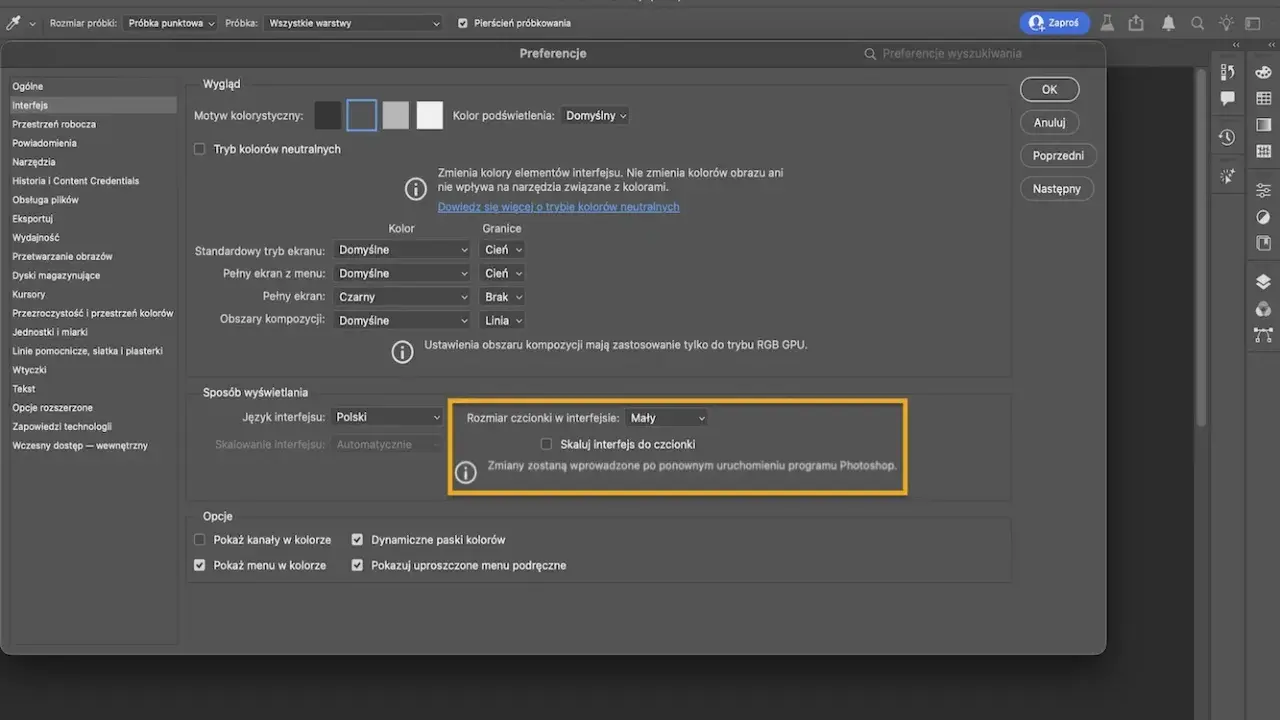Open the Libraries panel icon
The image size is (1280, 720).
pos(1264,243)
